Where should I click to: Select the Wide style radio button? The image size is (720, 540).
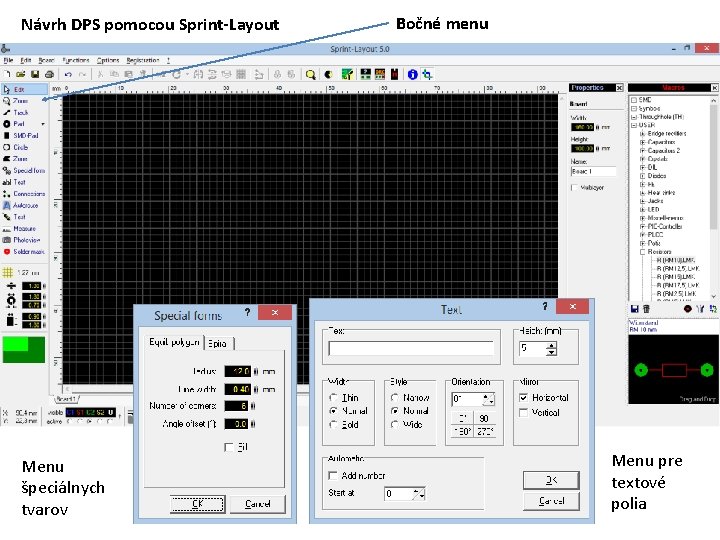[x=394, y=425]
